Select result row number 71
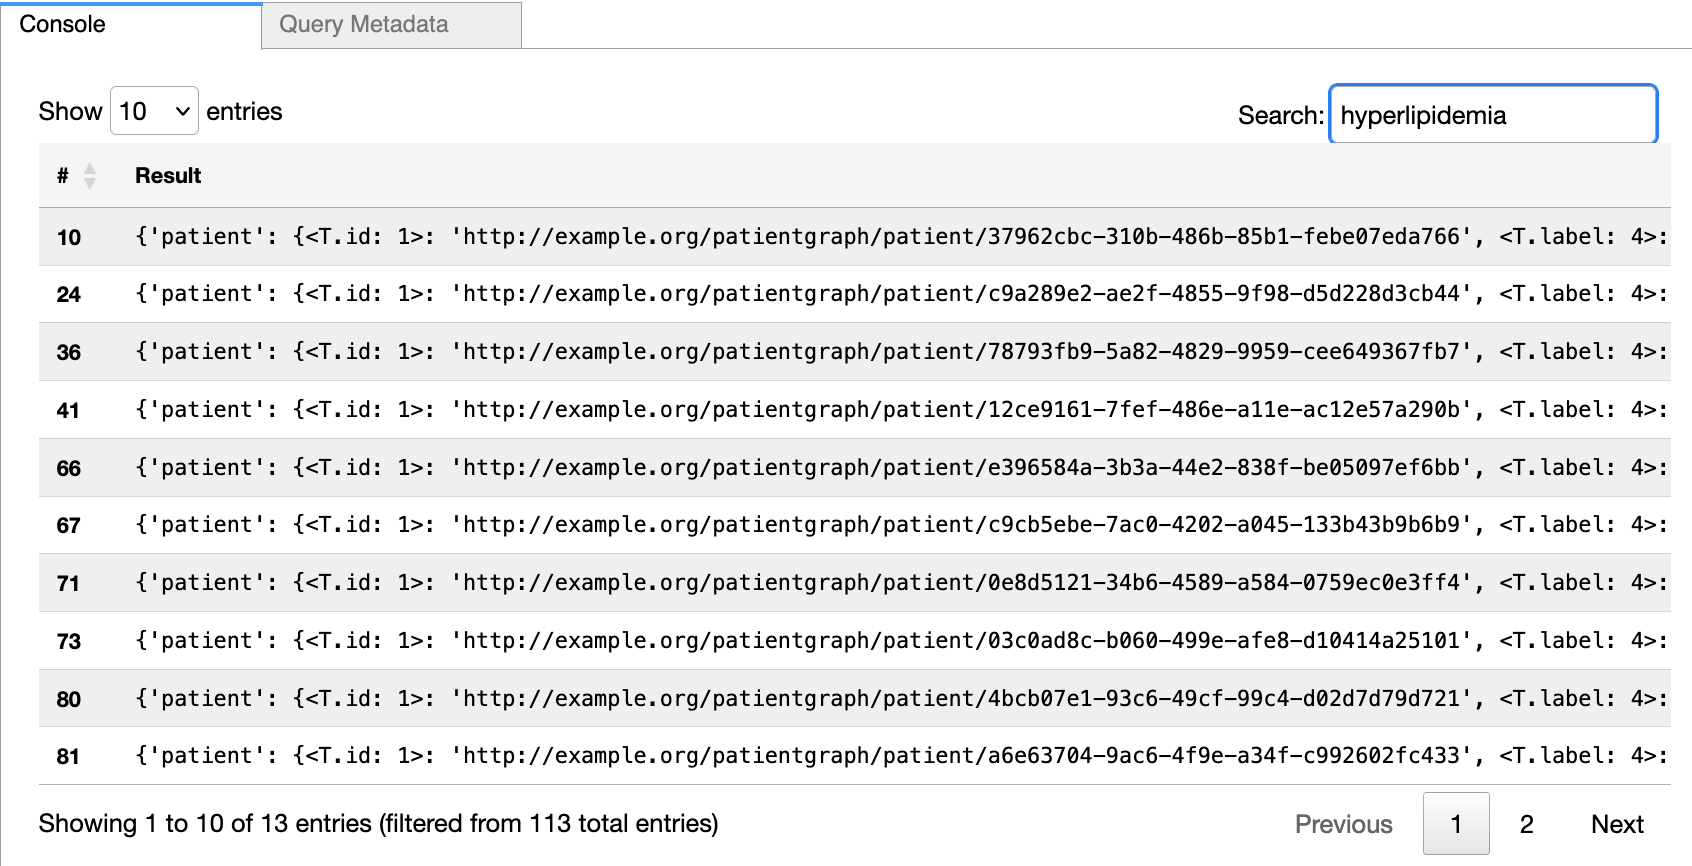 point(69,583)
